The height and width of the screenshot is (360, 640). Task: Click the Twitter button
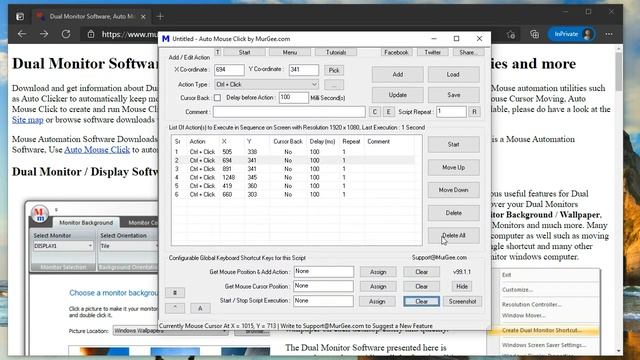[x=432, y=52]
